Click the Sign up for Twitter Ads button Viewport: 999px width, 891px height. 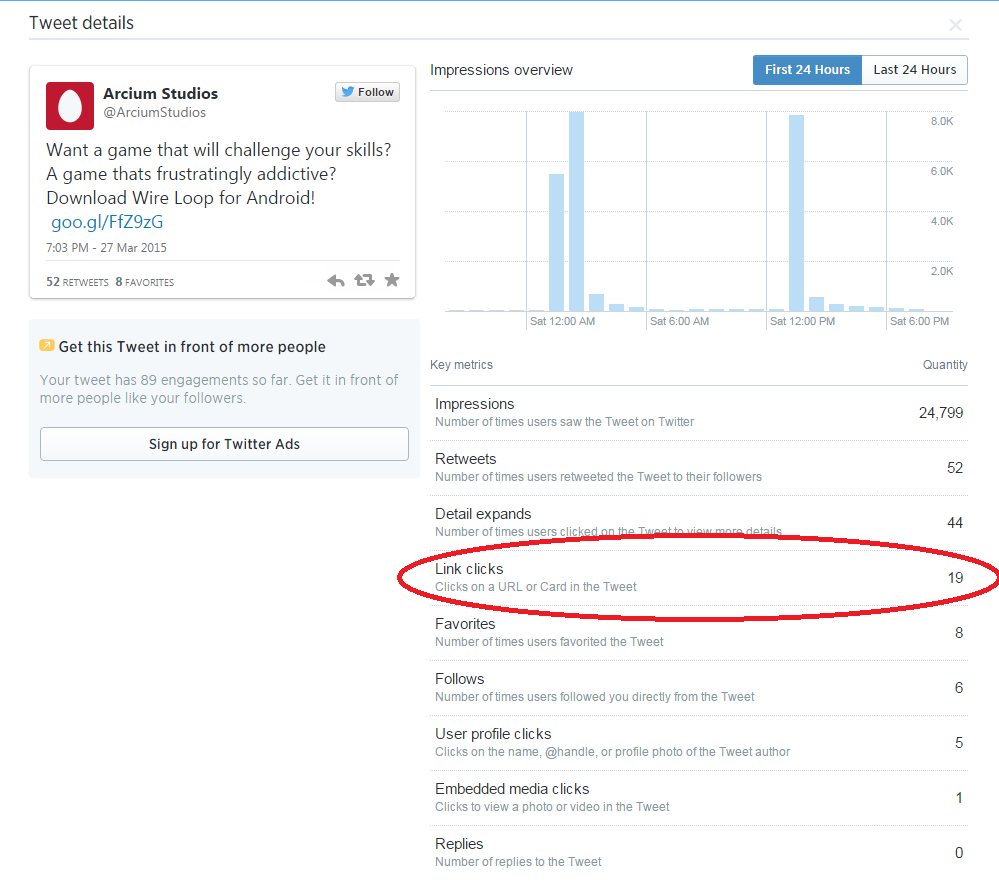[x=224, y=444]
